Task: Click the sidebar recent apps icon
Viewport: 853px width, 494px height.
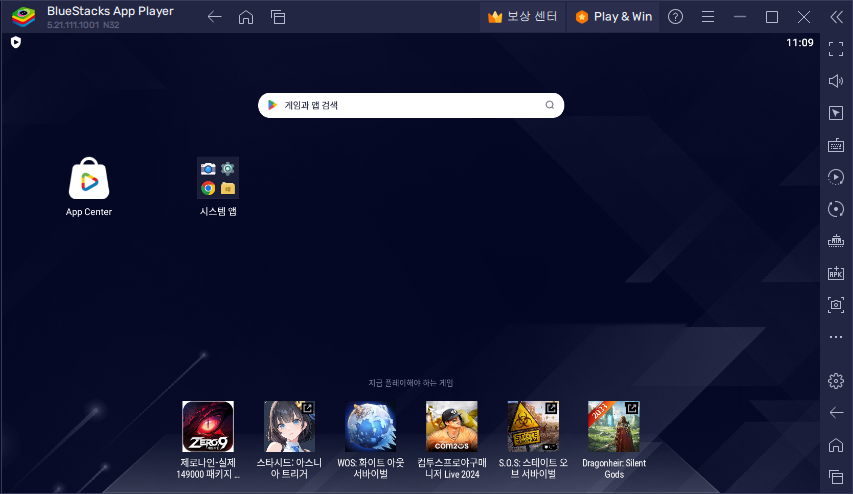Action: coord(836,477)
